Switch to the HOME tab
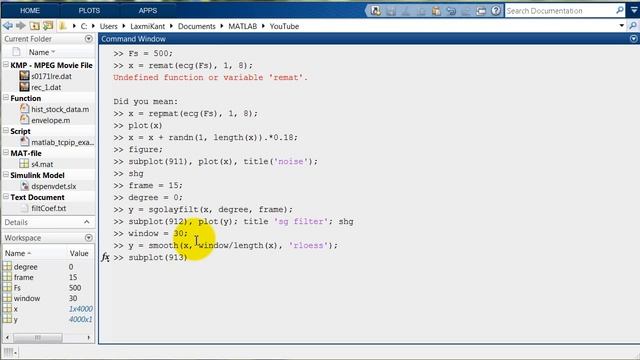The height and width of the screenshot is (360, 640). [30, 11]
